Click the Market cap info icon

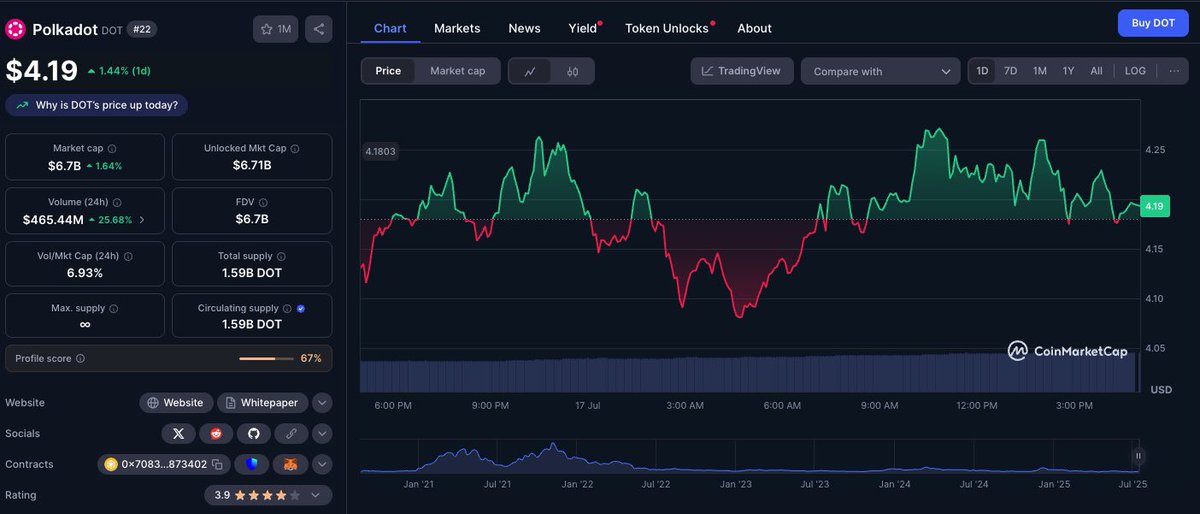[111, 148]
